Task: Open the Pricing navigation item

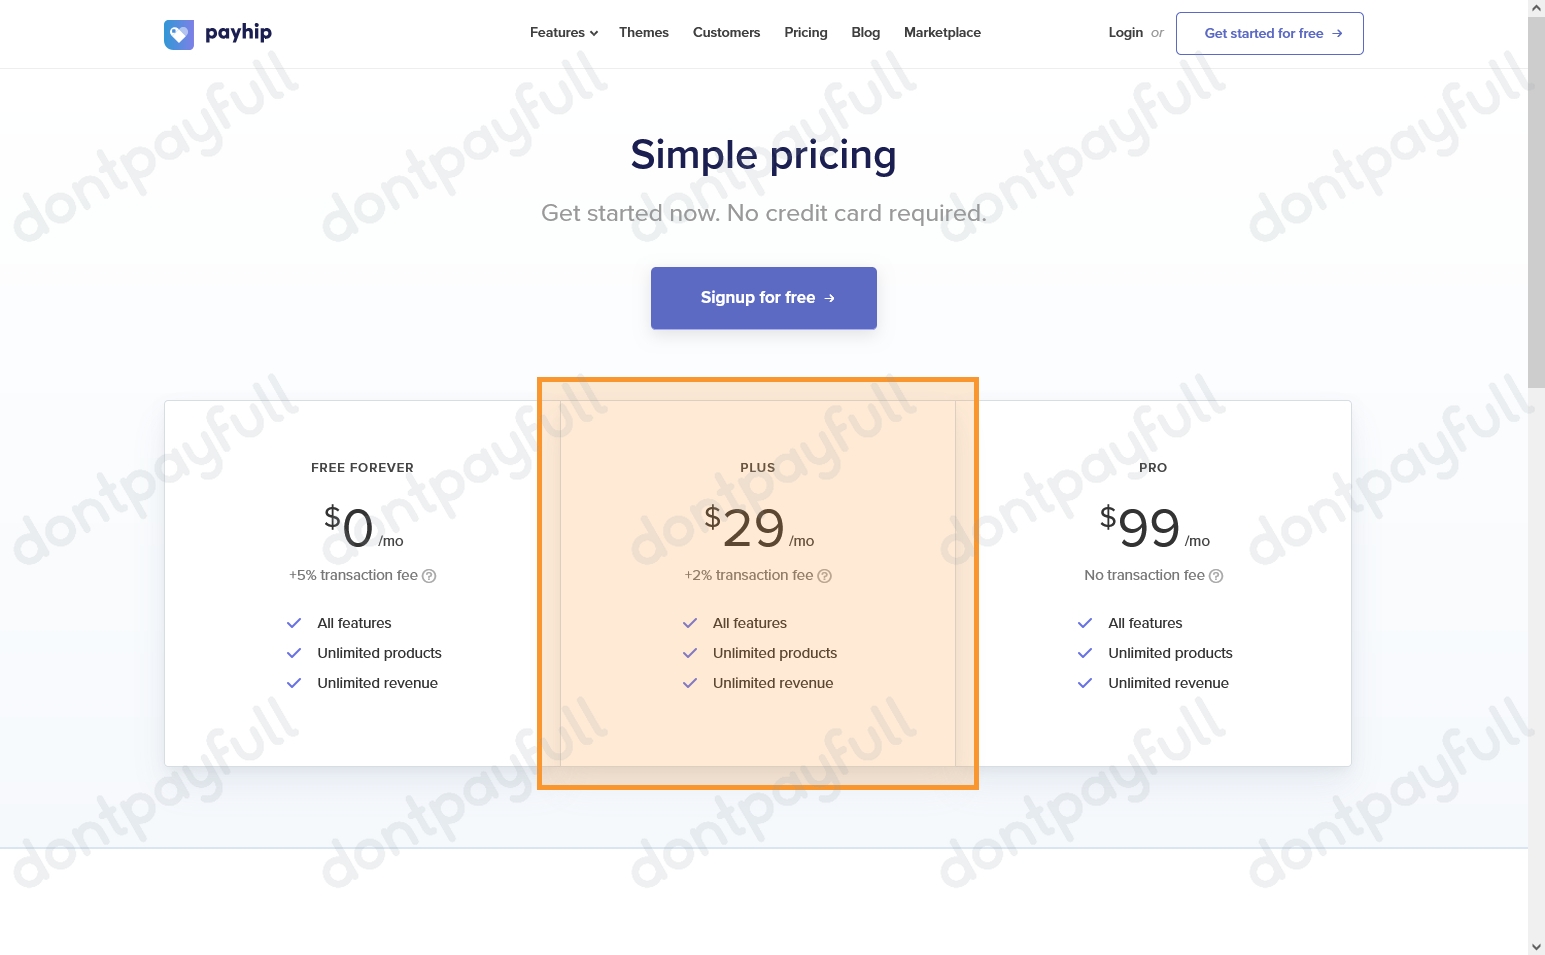Action: pyautogui.click(x=805, y=32)
